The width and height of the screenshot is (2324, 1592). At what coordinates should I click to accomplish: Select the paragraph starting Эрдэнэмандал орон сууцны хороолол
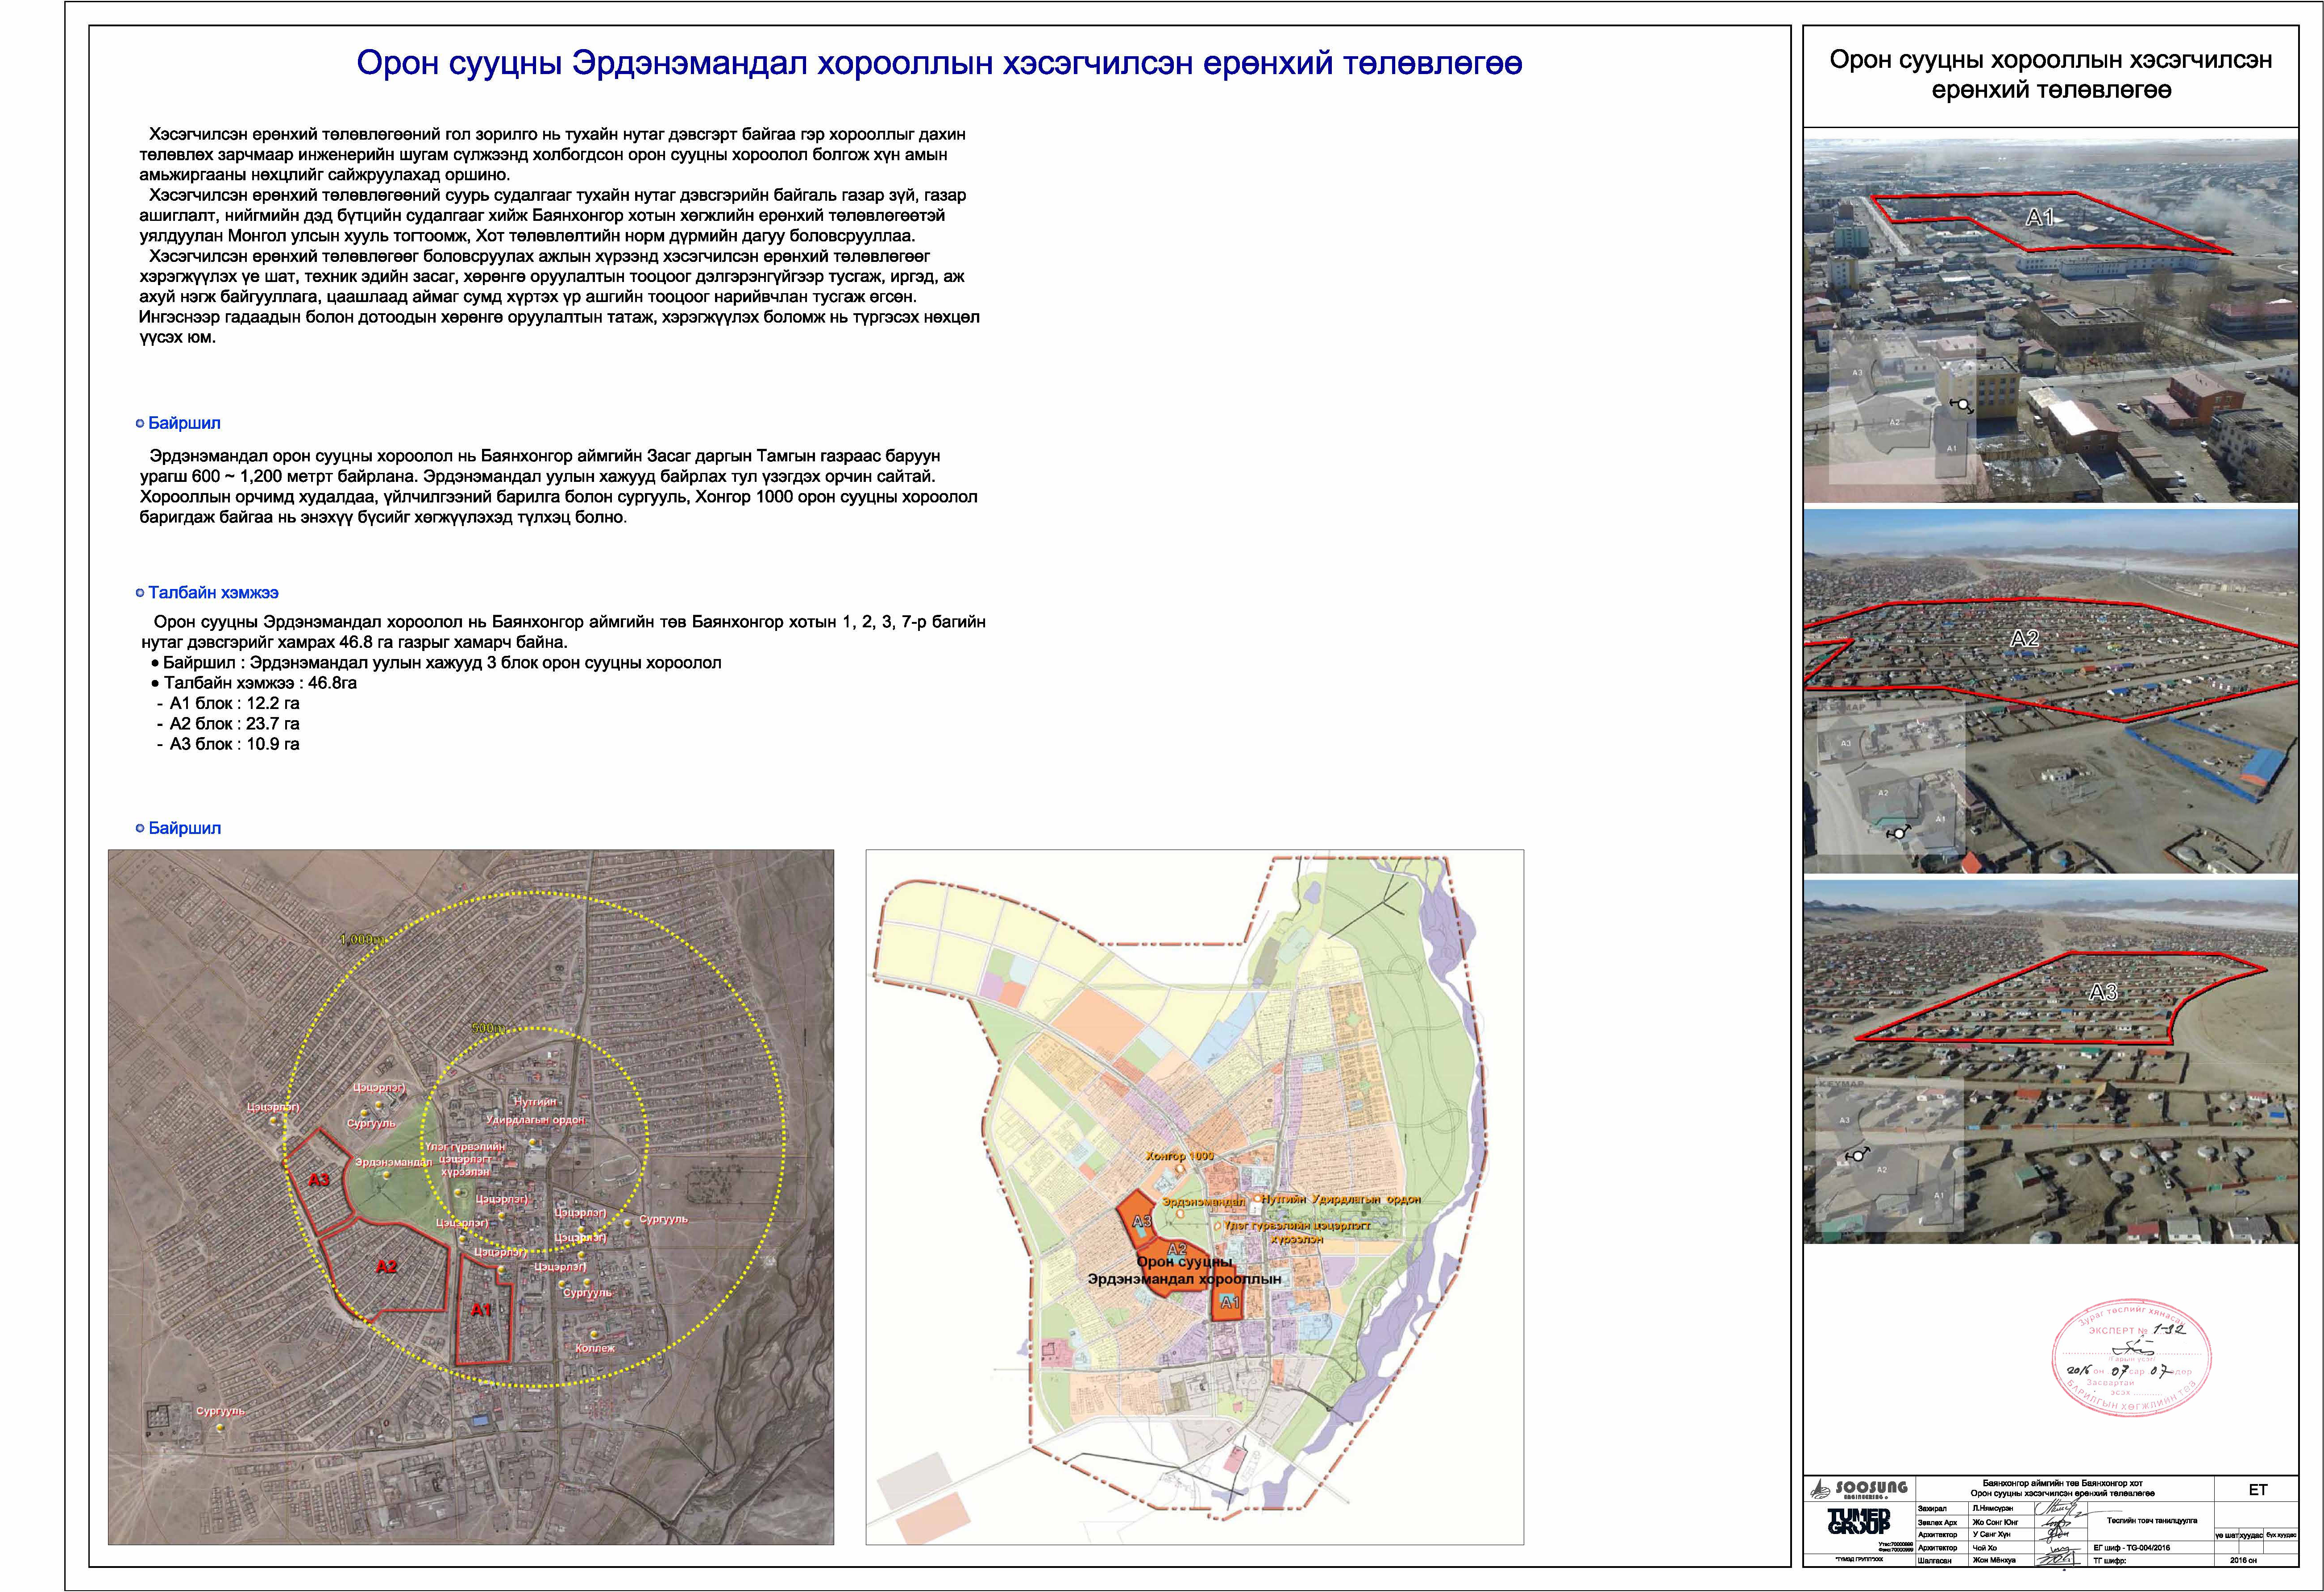tap(558, 486)
